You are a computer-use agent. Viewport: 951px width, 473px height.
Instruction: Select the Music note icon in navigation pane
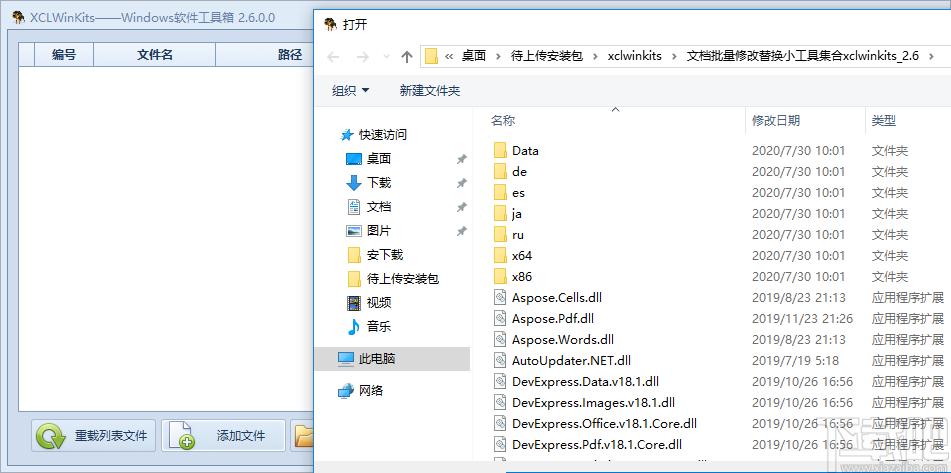point(354,326)
